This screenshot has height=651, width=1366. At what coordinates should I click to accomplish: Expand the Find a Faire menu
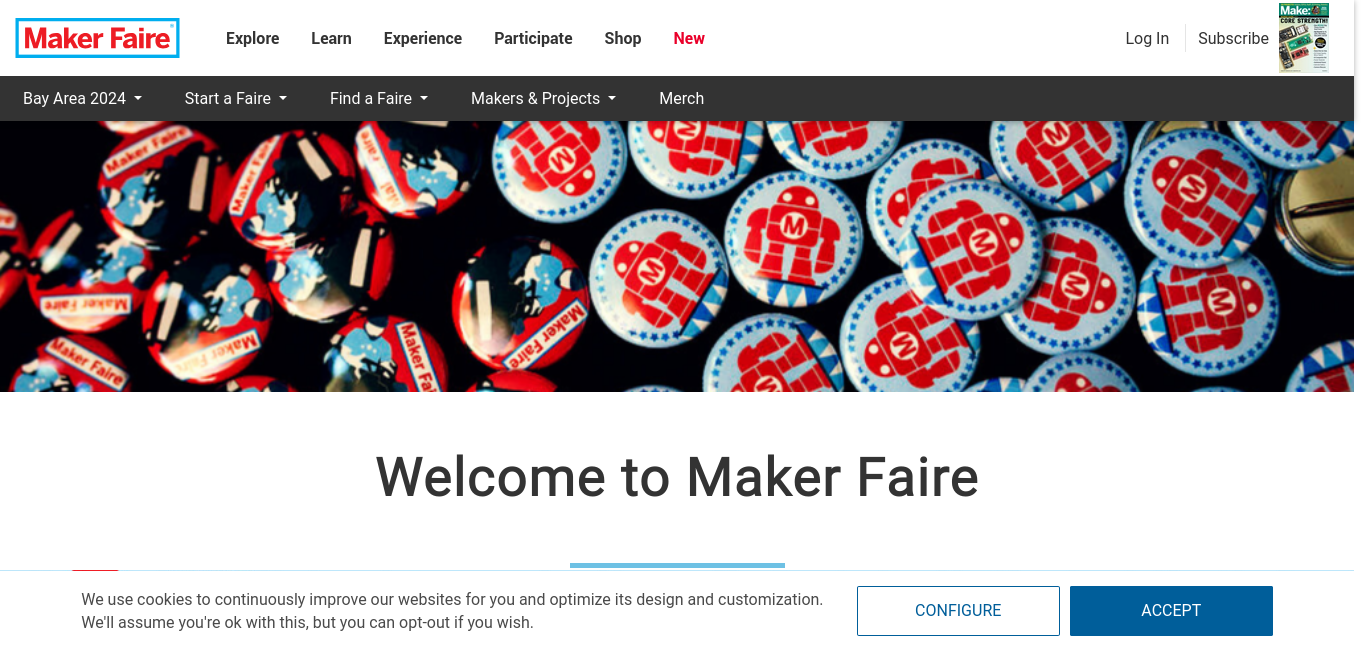(x=379, y=98)
